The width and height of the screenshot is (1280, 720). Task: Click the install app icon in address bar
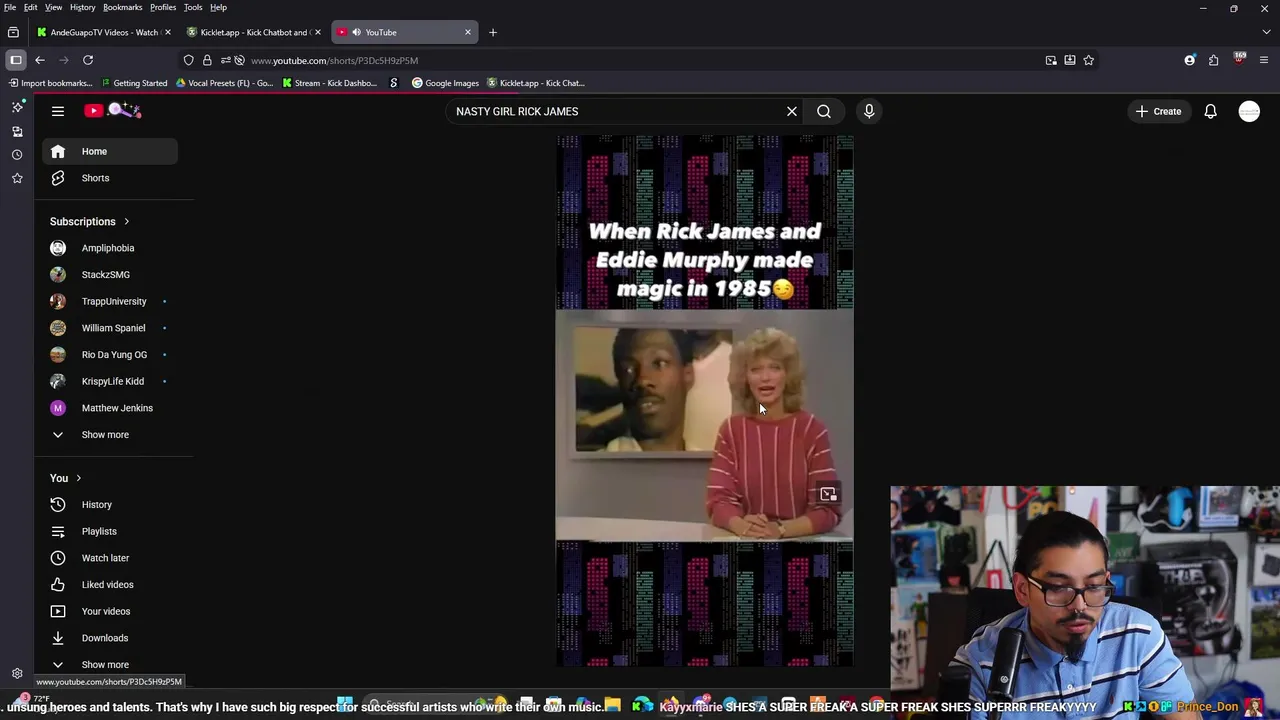(1069, 60)
